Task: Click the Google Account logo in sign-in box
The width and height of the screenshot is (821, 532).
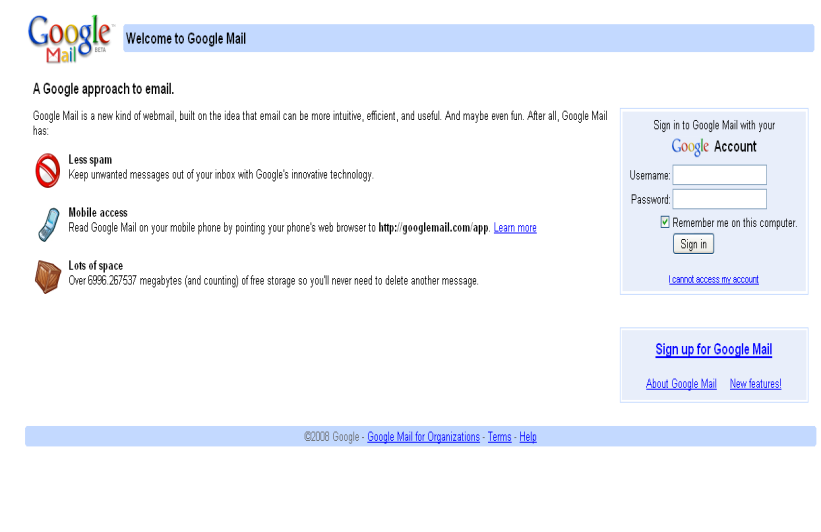Action: point(690,147)
